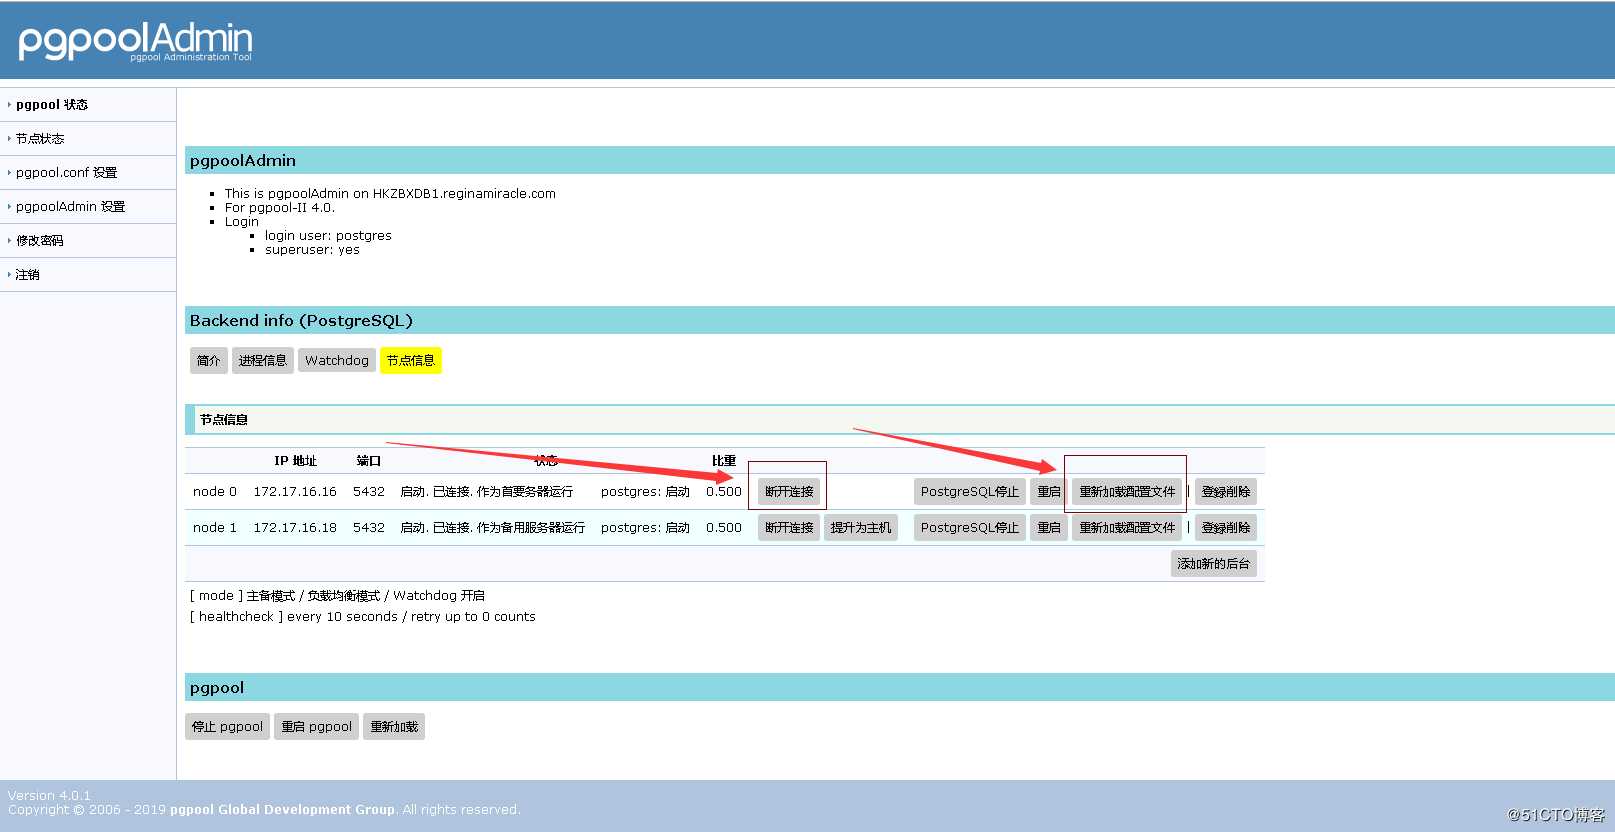Image resolution: width=1615 pixels, height=832 pixels.
Task: Open the 节点状态 sidebar menu
Action: [x=40, y=139]
